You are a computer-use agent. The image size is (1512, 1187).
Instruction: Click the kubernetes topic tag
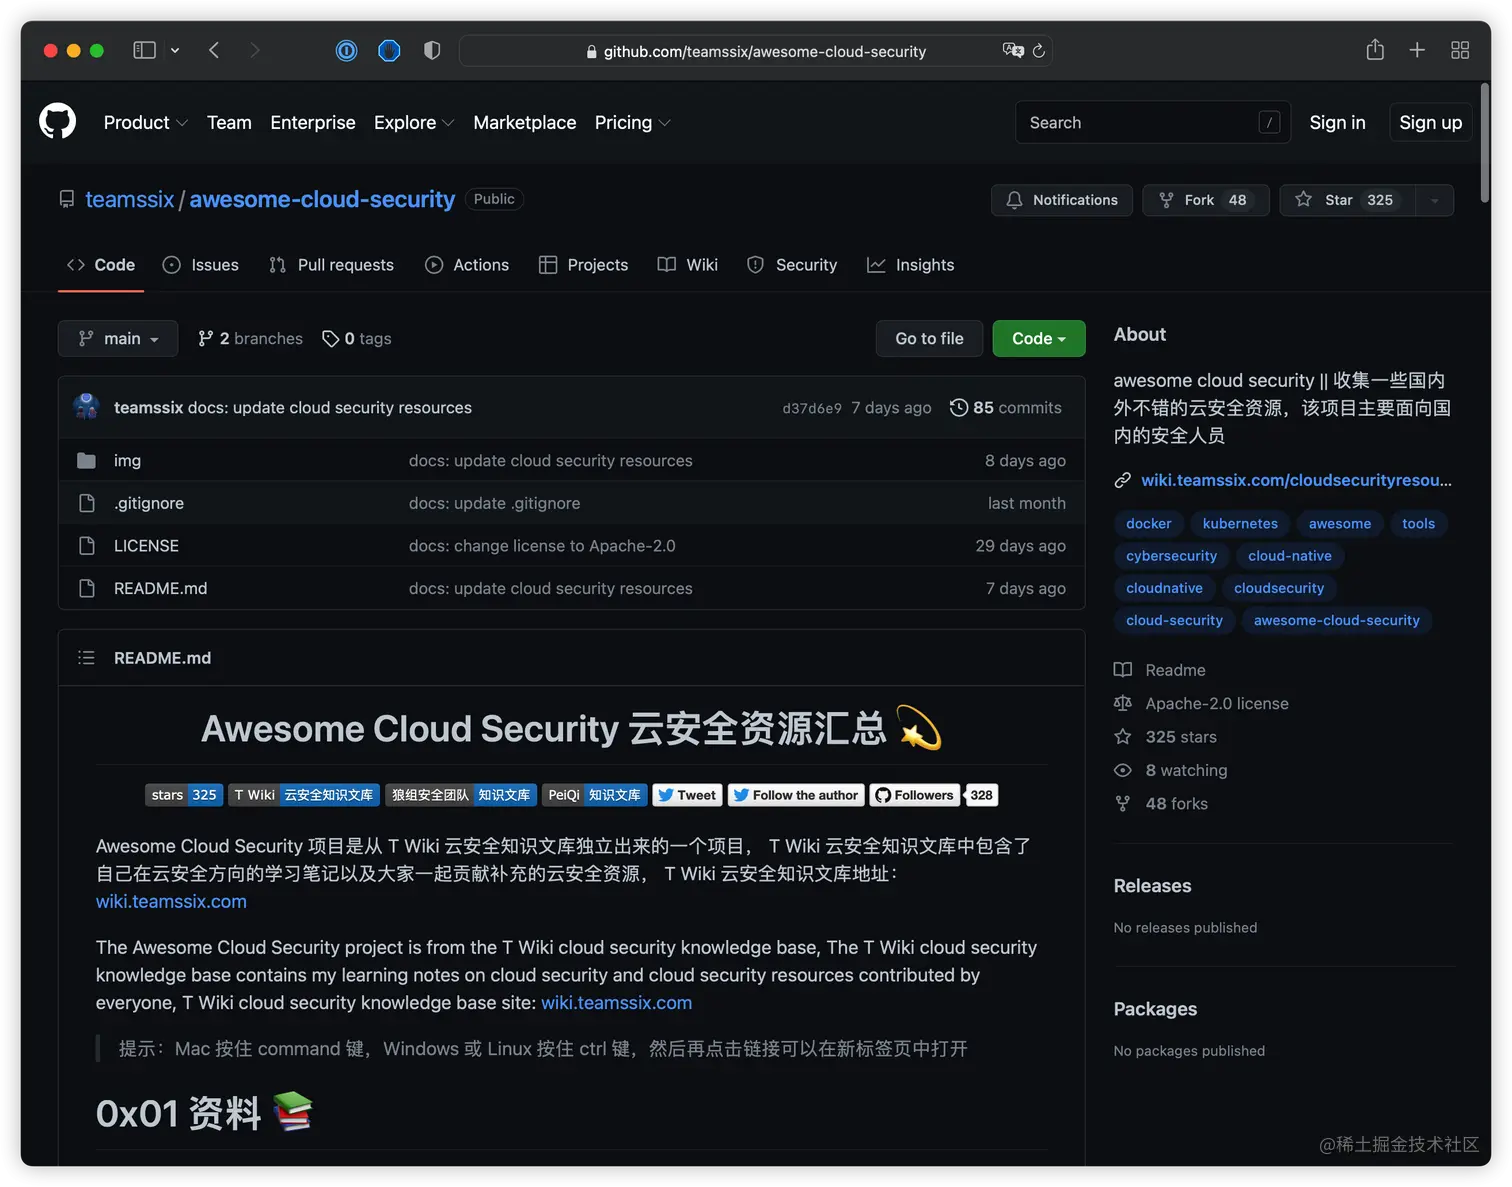[1240, 524]
